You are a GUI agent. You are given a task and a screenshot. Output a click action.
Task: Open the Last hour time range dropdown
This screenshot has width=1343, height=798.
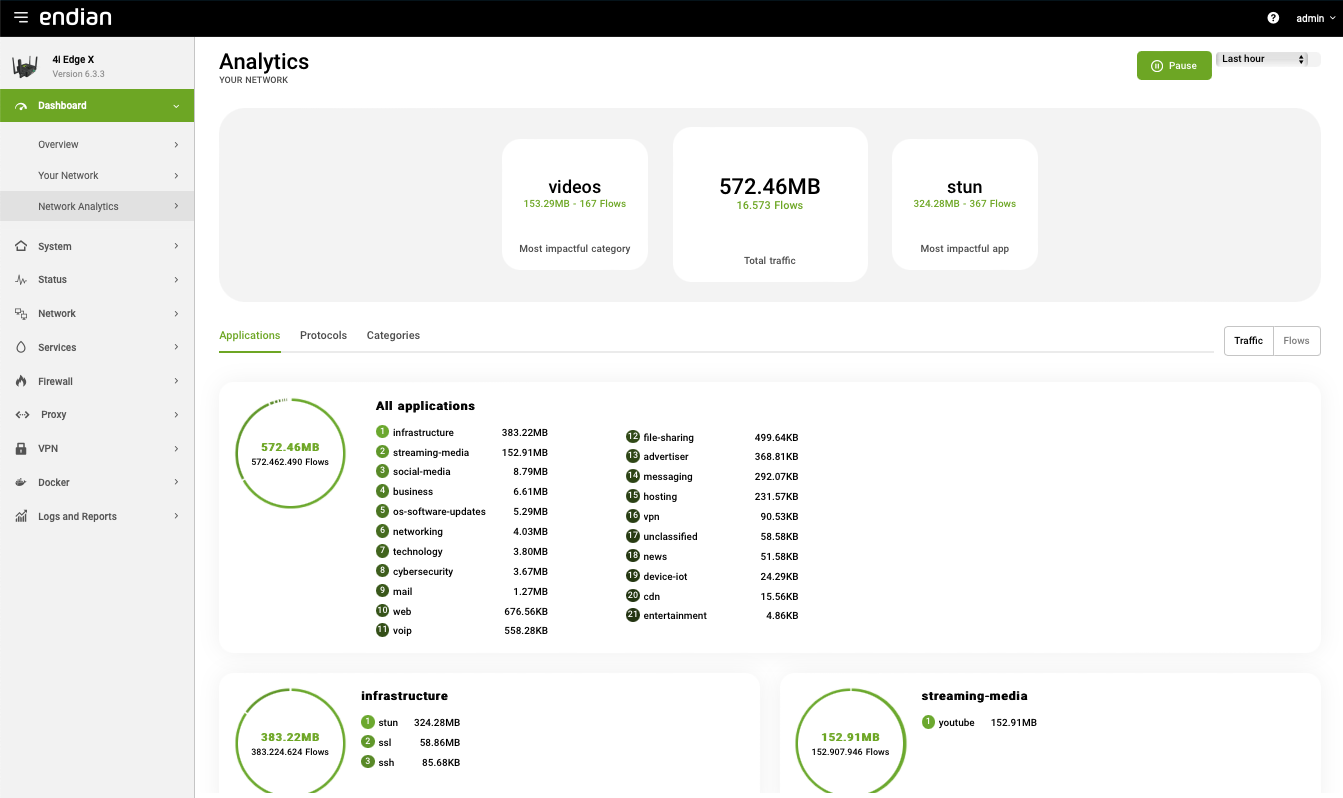pyautogui.click(x=1264, y=59)
